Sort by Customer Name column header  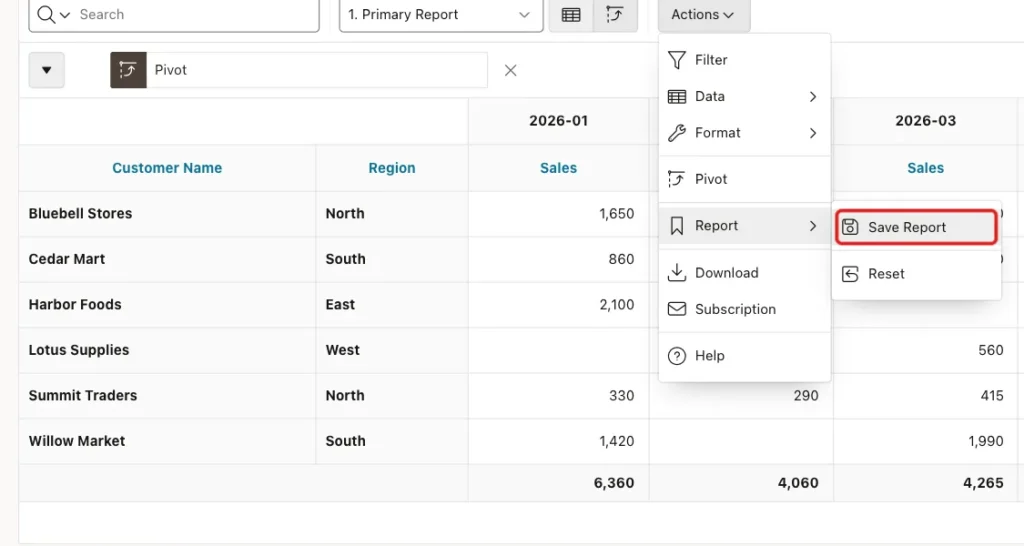click(167, 168)
